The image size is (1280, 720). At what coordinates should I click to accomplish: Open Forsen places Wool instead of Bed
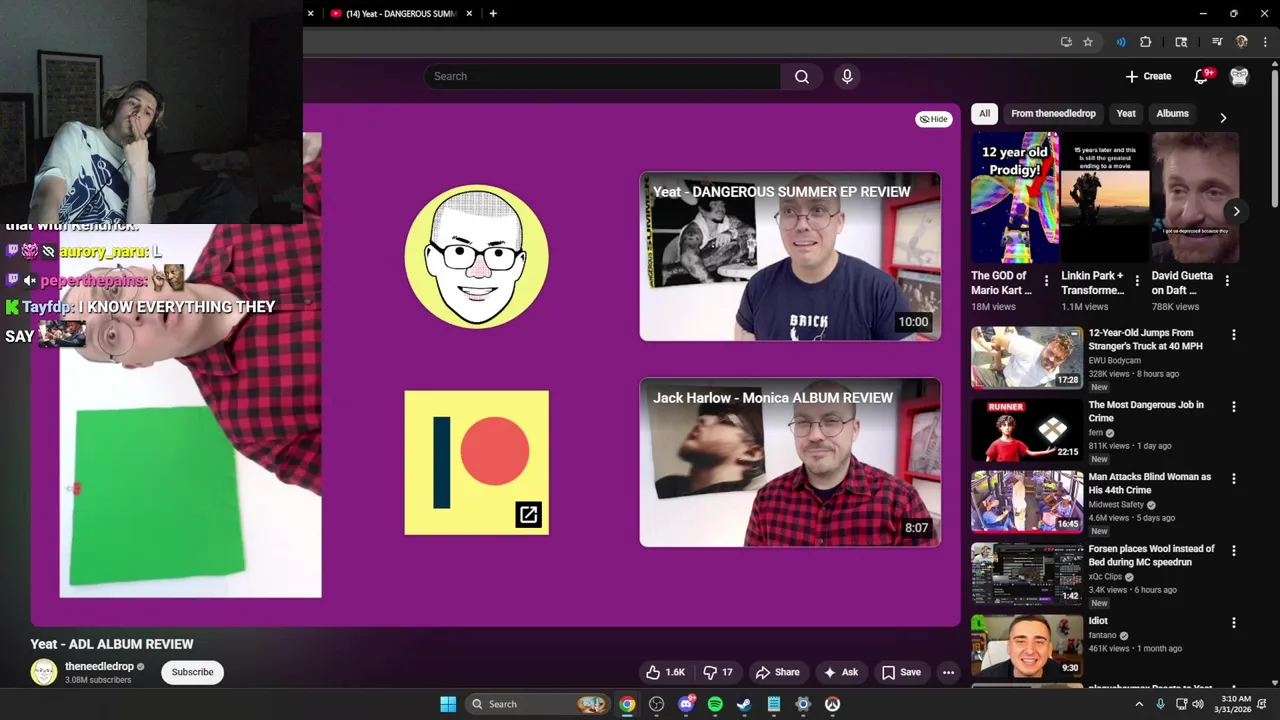tap(1027, 574)
